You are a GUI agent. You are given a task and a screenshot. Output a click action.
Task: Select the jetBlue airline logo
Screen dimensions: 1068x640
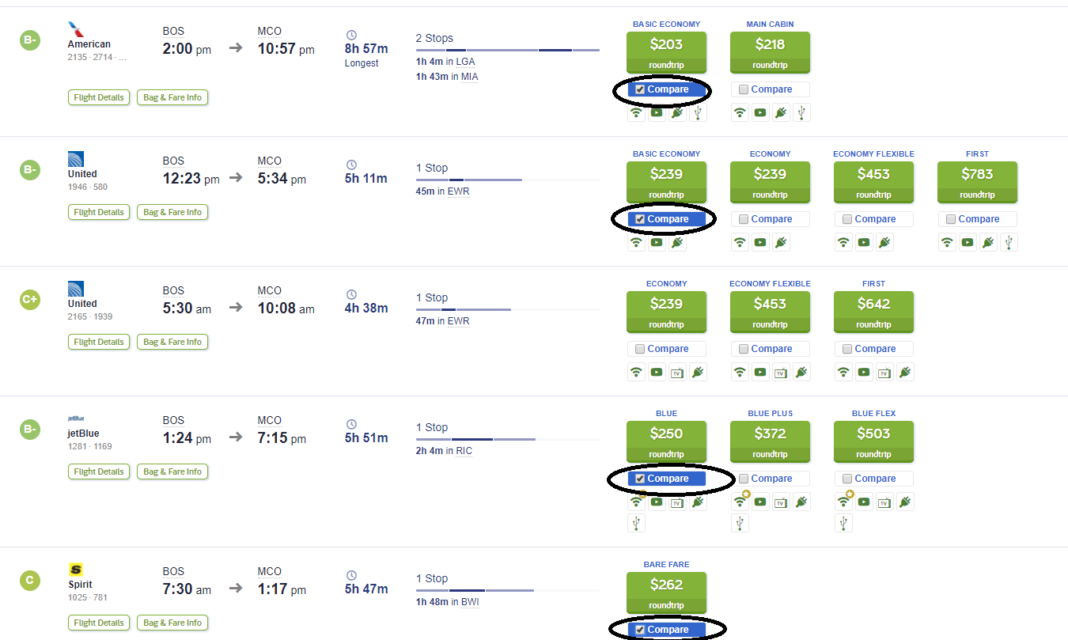[78, 419]
